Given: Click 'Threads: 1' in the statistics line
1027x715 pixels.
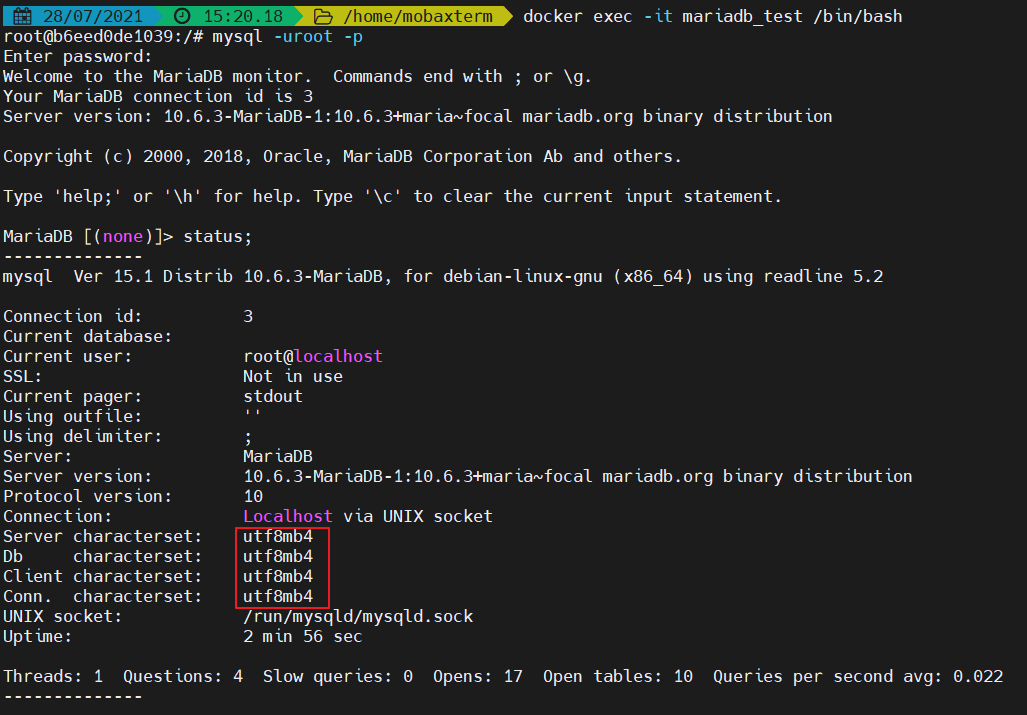Looking at the screenshot, I should pos(53,676).
